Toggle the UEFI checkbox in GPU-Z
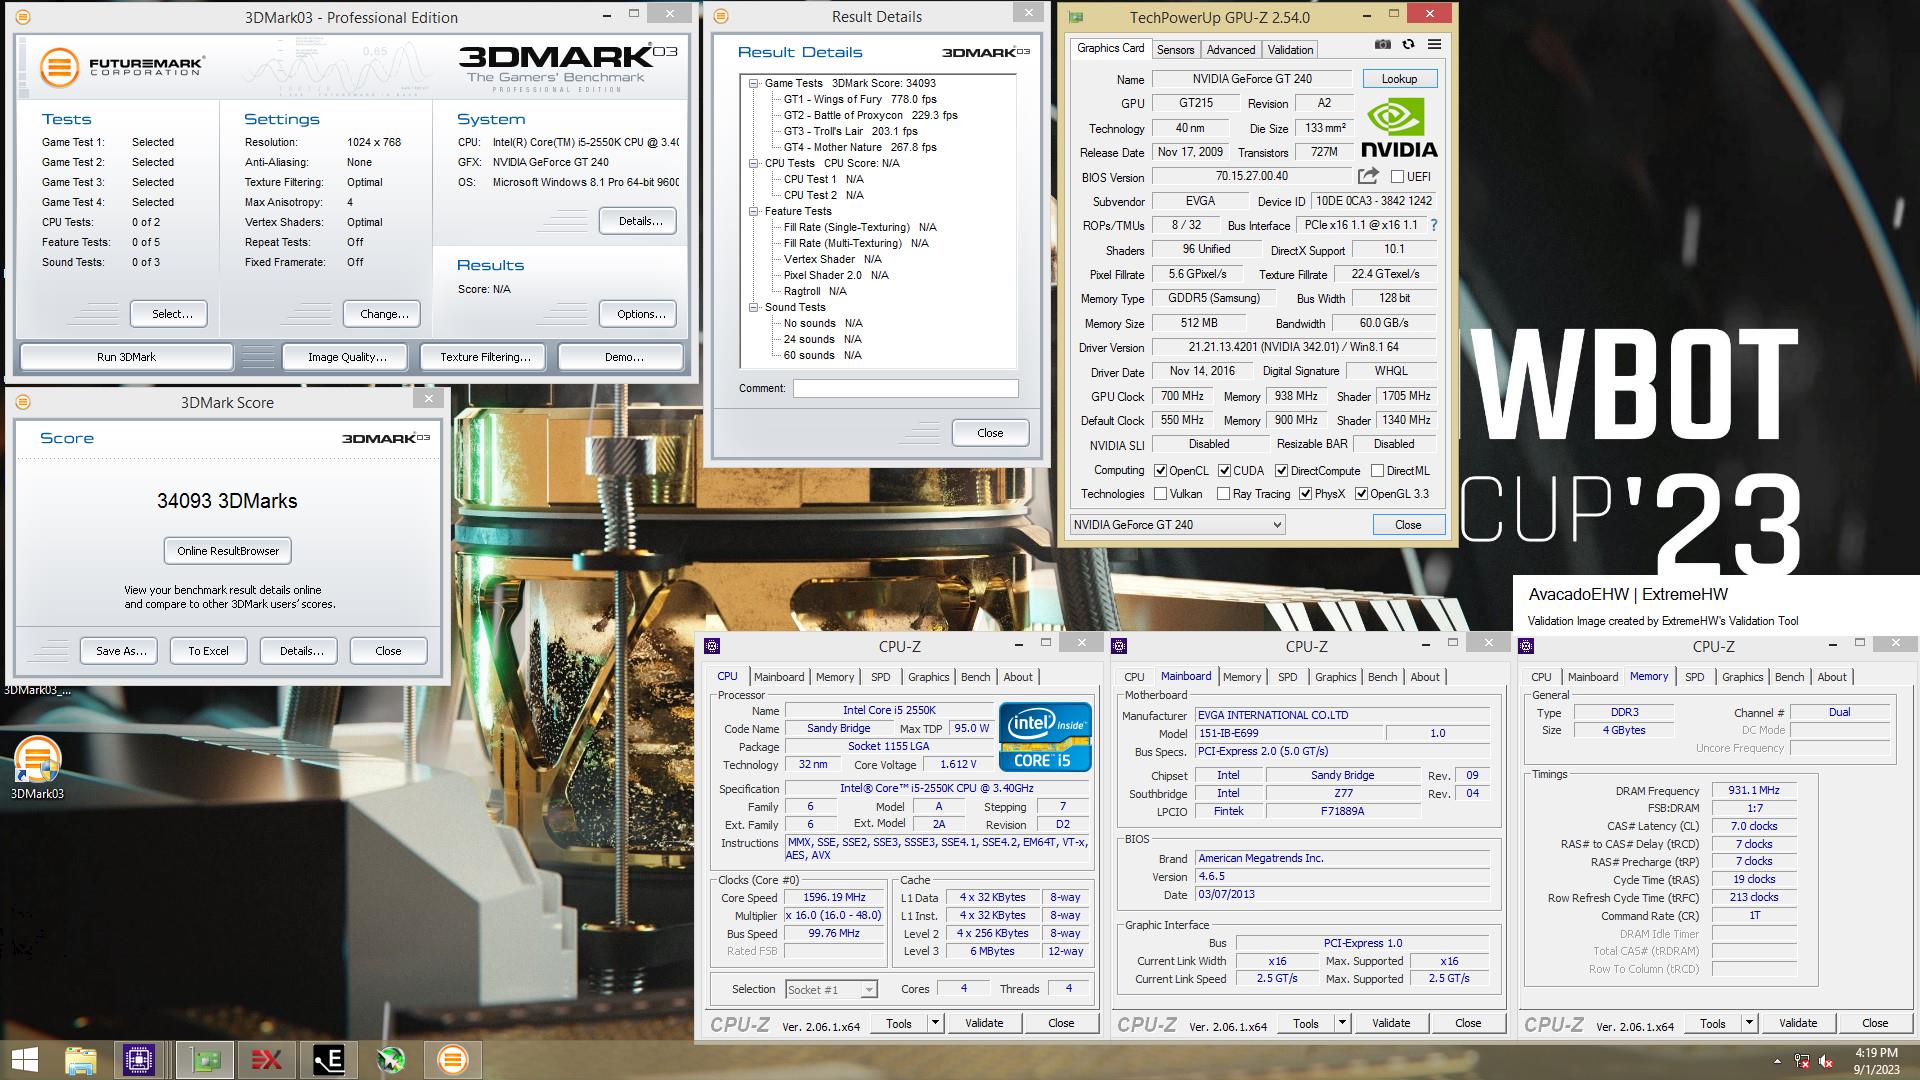Viewport: 1920px width, 1080px height. click(1397, 177)
